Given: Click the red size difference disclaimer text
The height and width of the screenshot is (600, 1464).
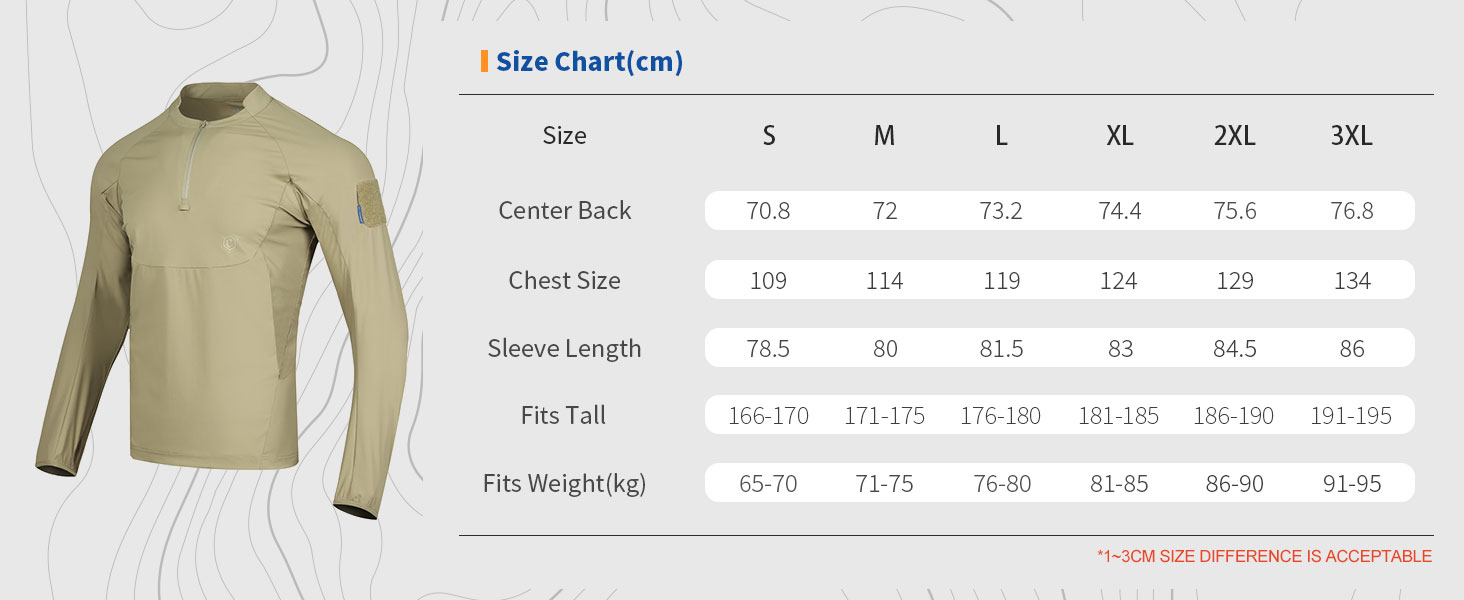Looking at the screenshot, I should pyautogui.click(x=1264, y=556).
